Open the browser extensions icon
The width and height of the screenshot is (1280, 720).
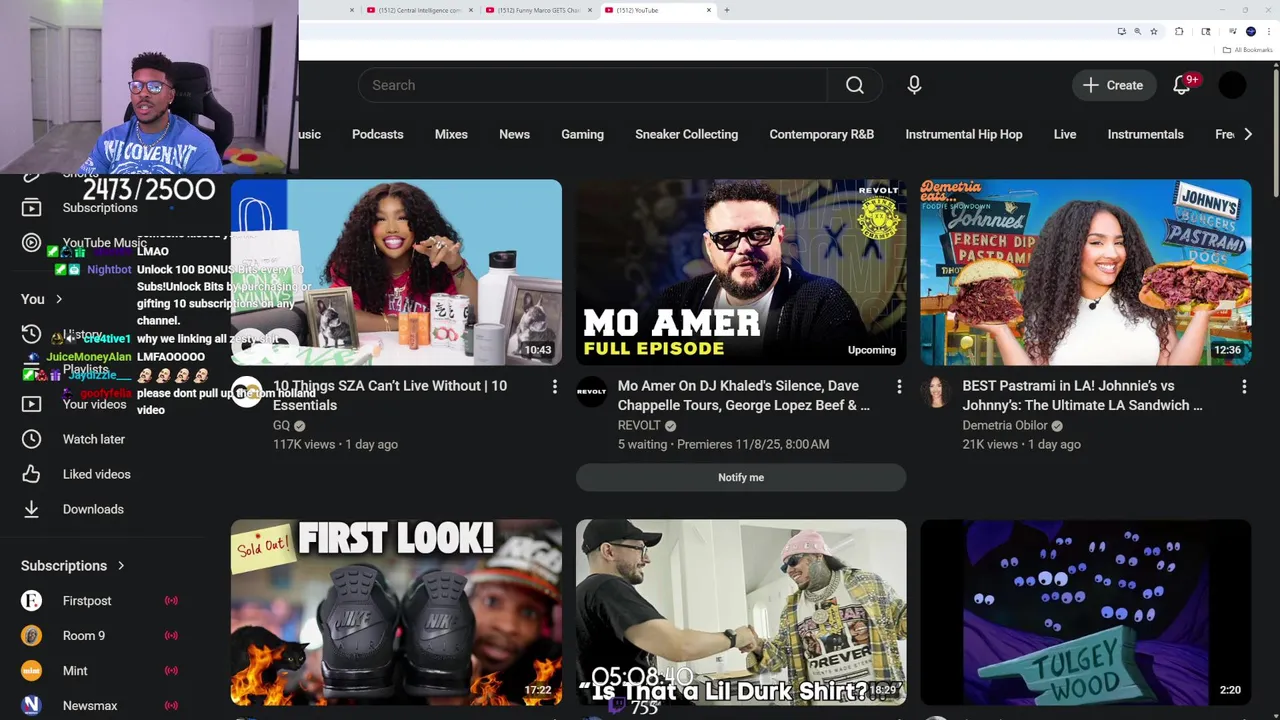click(x=1179, y=32)
